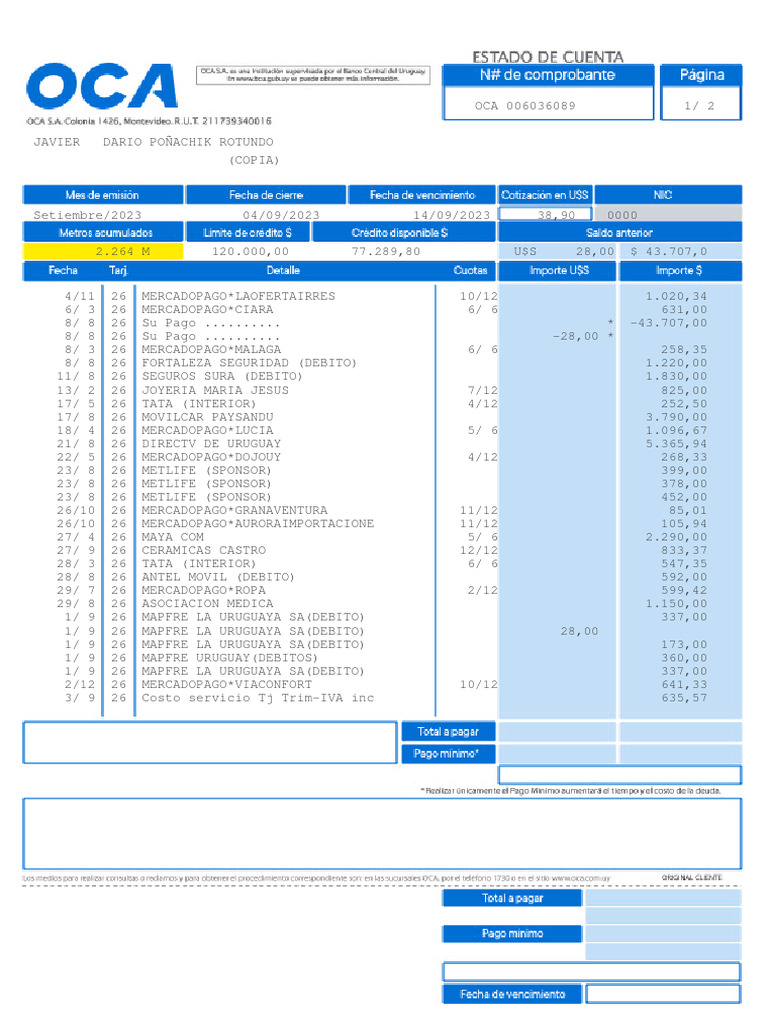This screenshot has width=768, height=1024.
Task: Click the empty Fecha de vencimiento field in the stub
Action: pyautogui.click(x=664, y=994)
